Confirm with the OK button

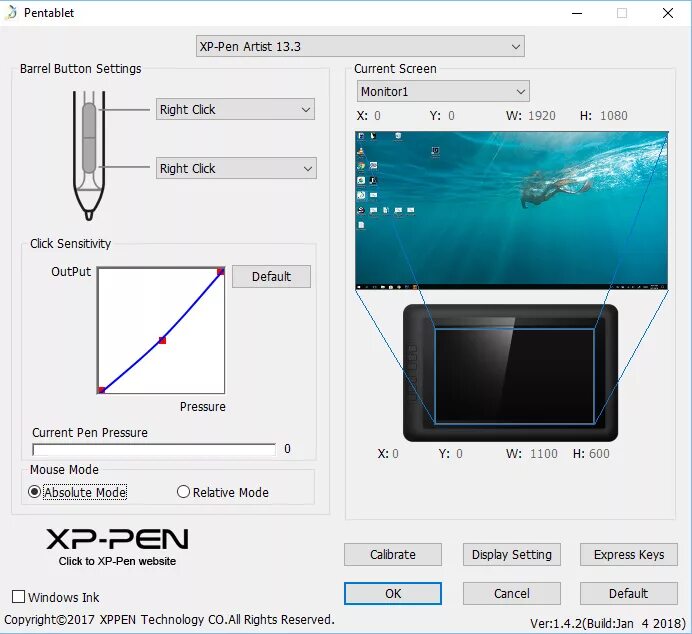pyautogui.click(x=393, y=593)
